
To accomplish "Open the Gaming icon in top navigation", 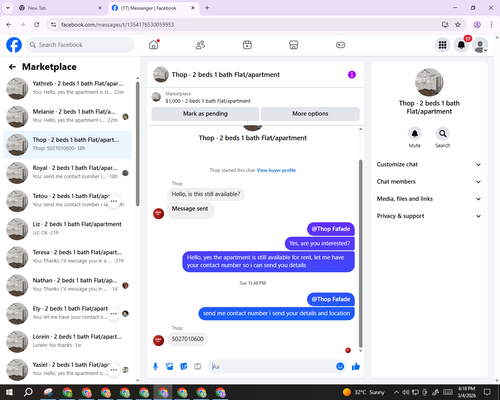I will tap(340, 45).
